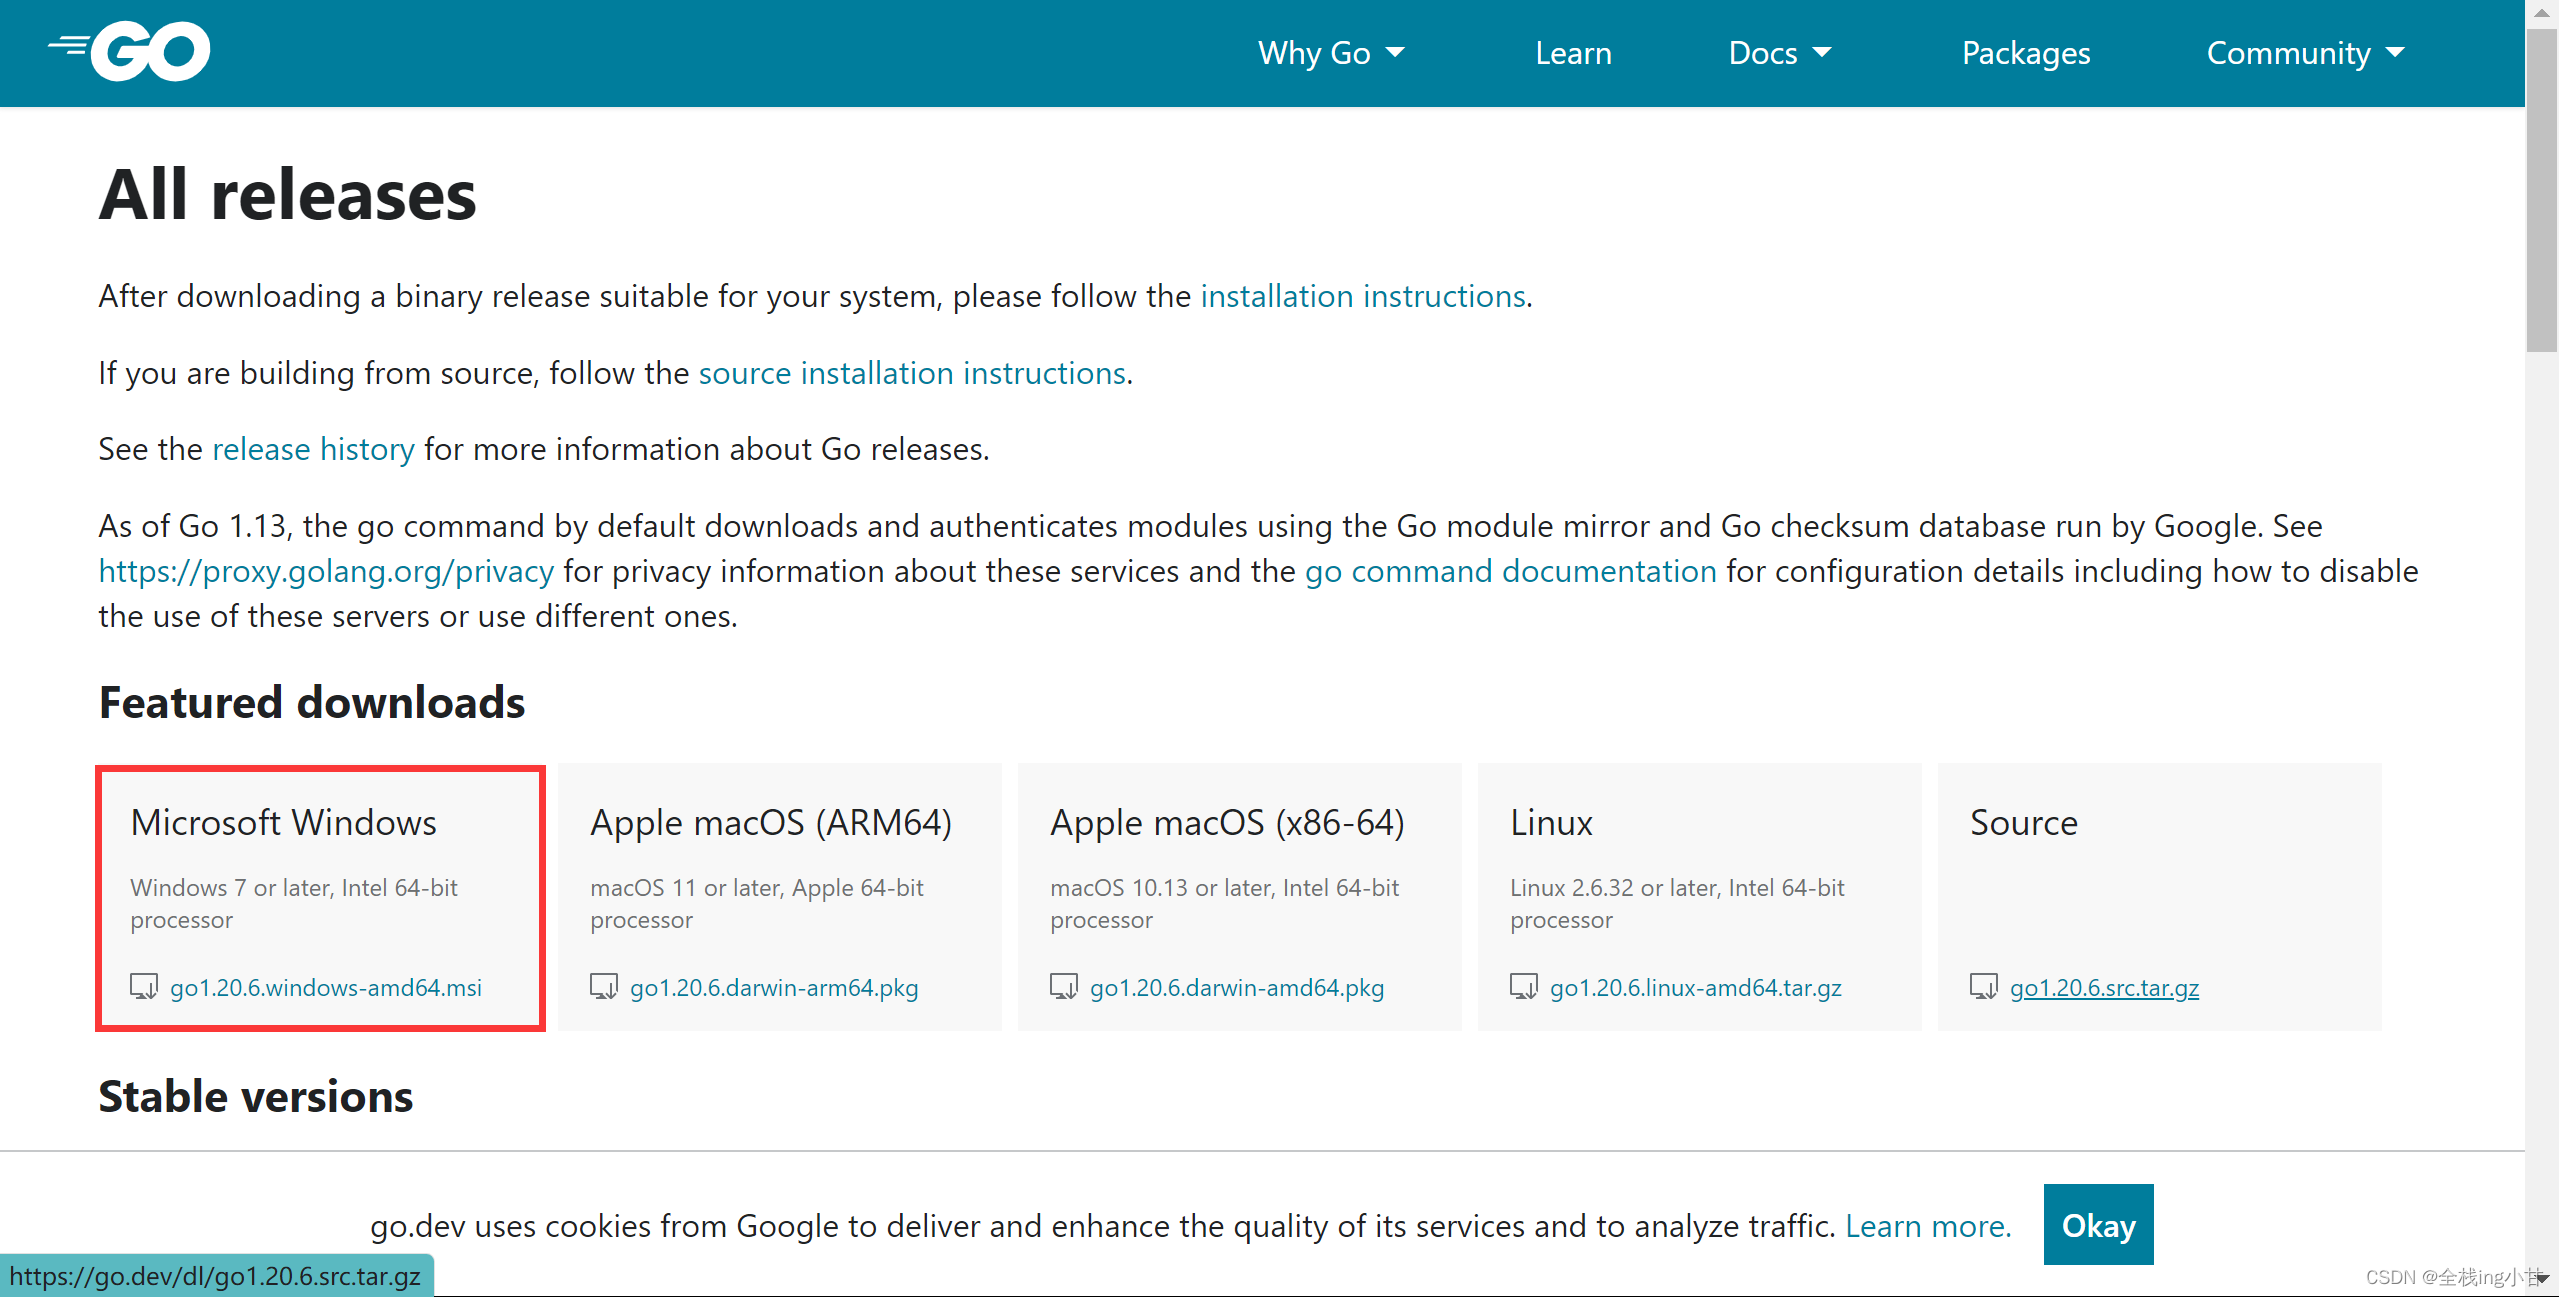
Task: Open the cookie notice Learn more link
Action: [x=1928, y=1226]
